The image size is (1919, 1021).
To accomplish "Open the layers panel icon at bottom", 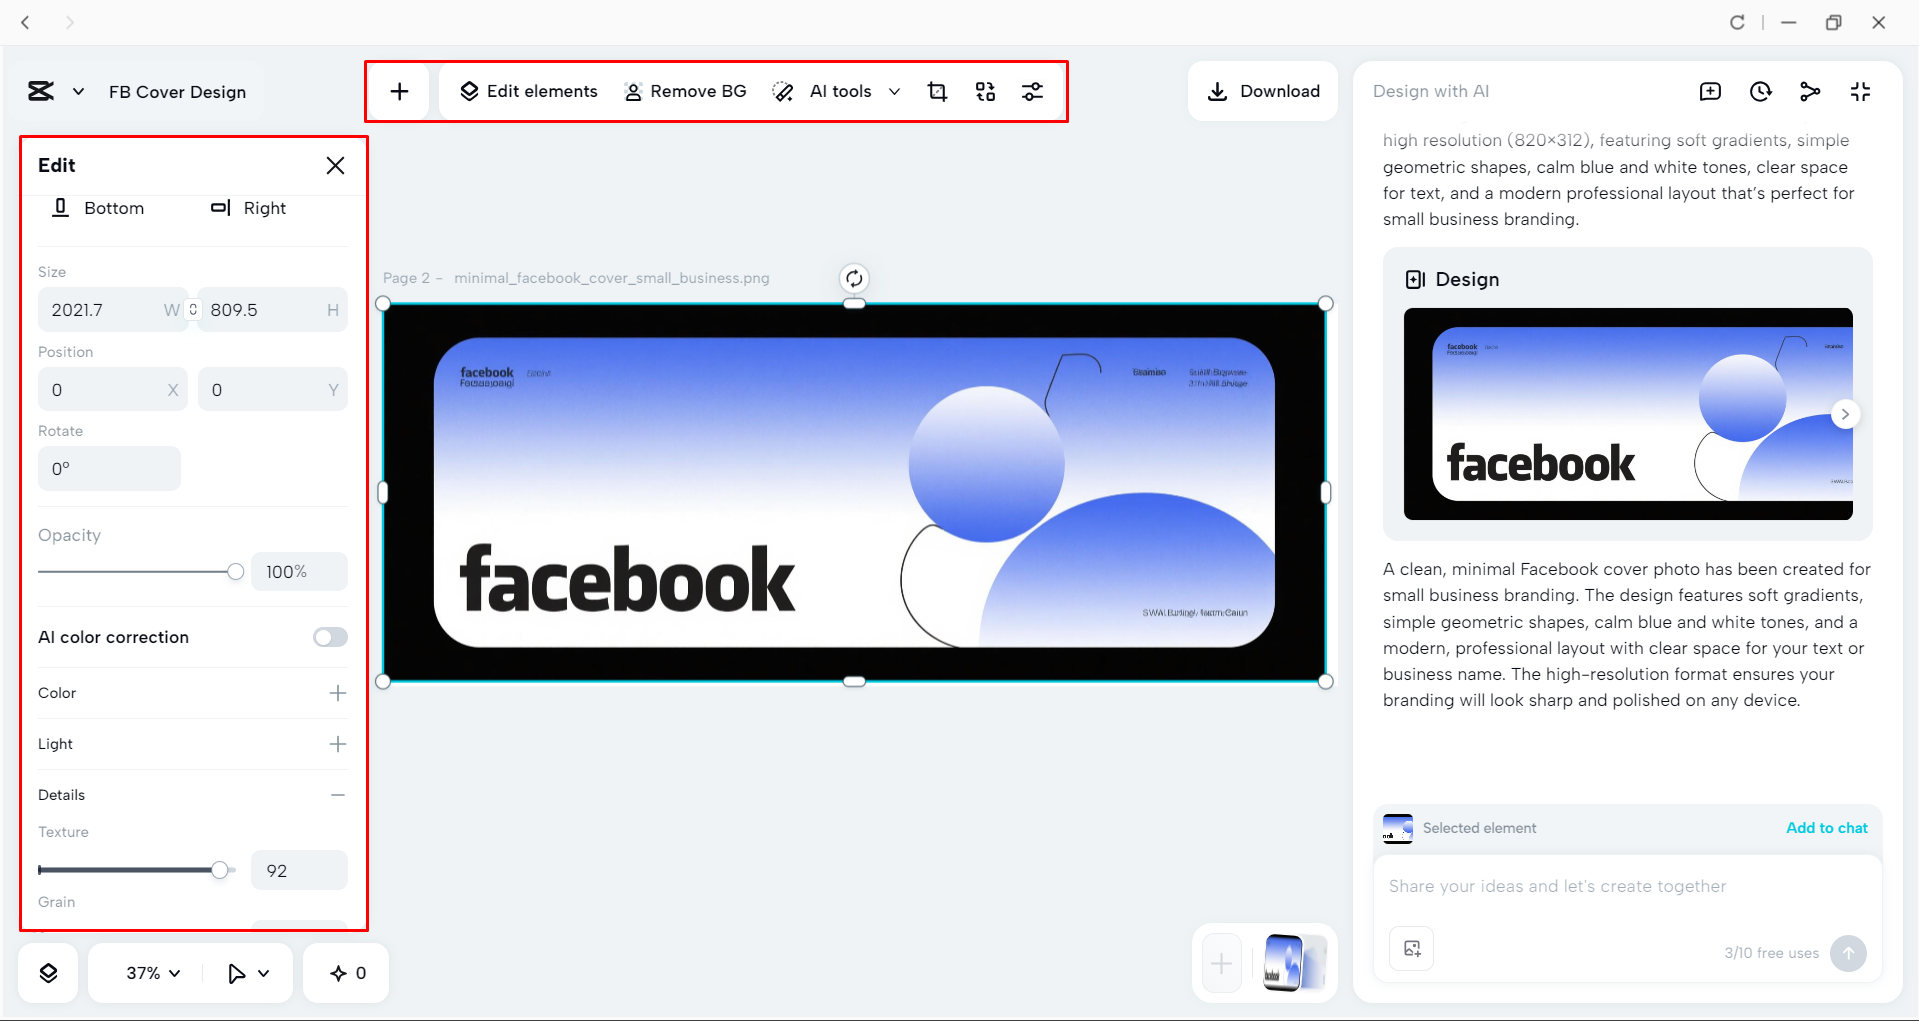I will pos(48,973).
